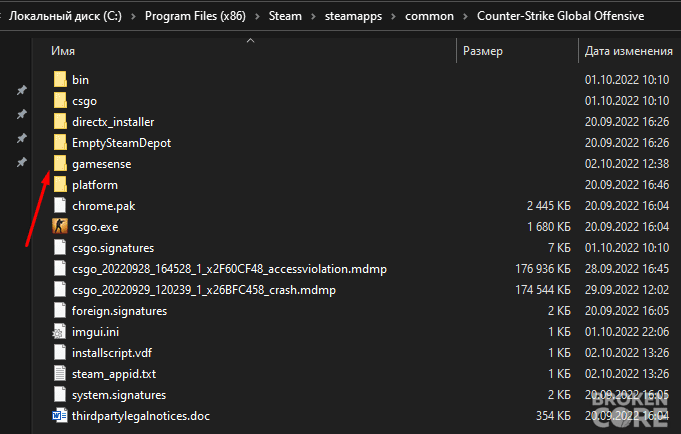
Task: Select the system.signatures file icon
Action: point(60,394)
